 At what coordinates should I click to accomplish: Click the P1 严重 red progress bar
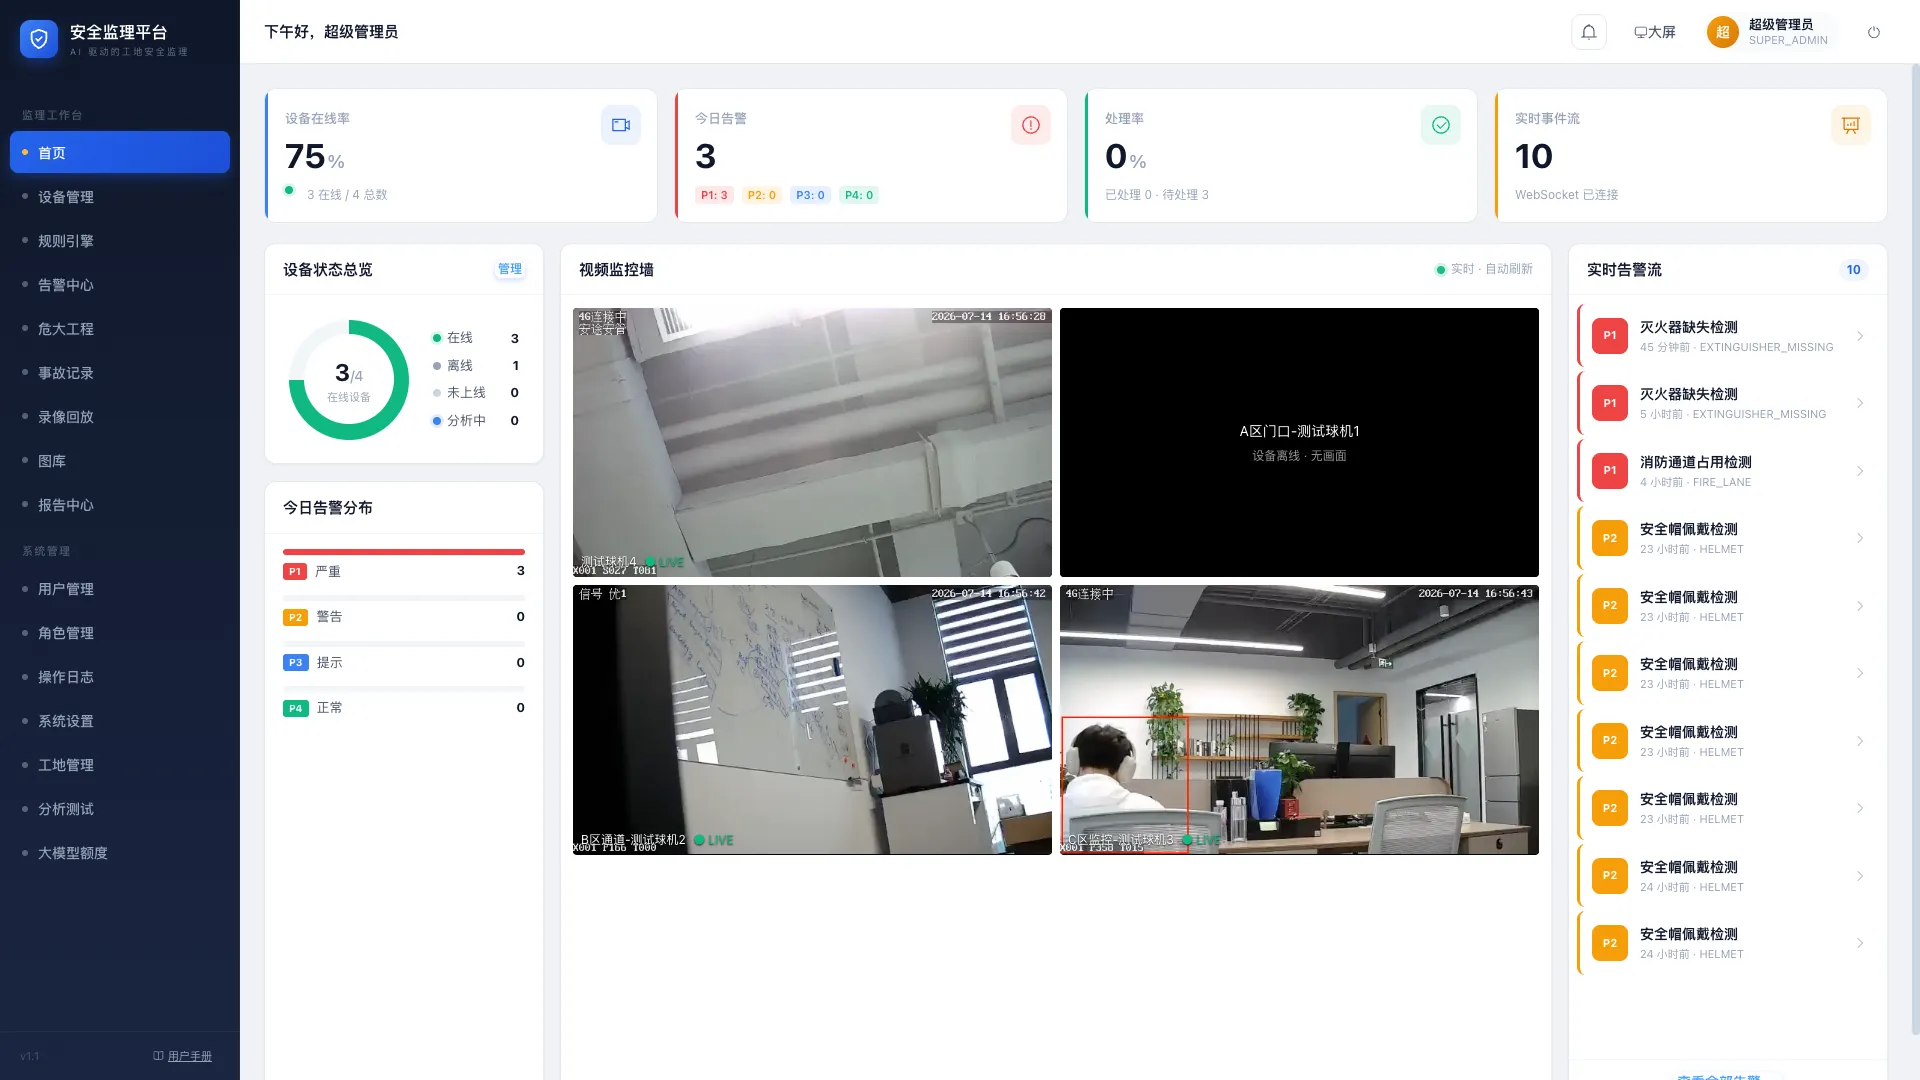[404, 552]
